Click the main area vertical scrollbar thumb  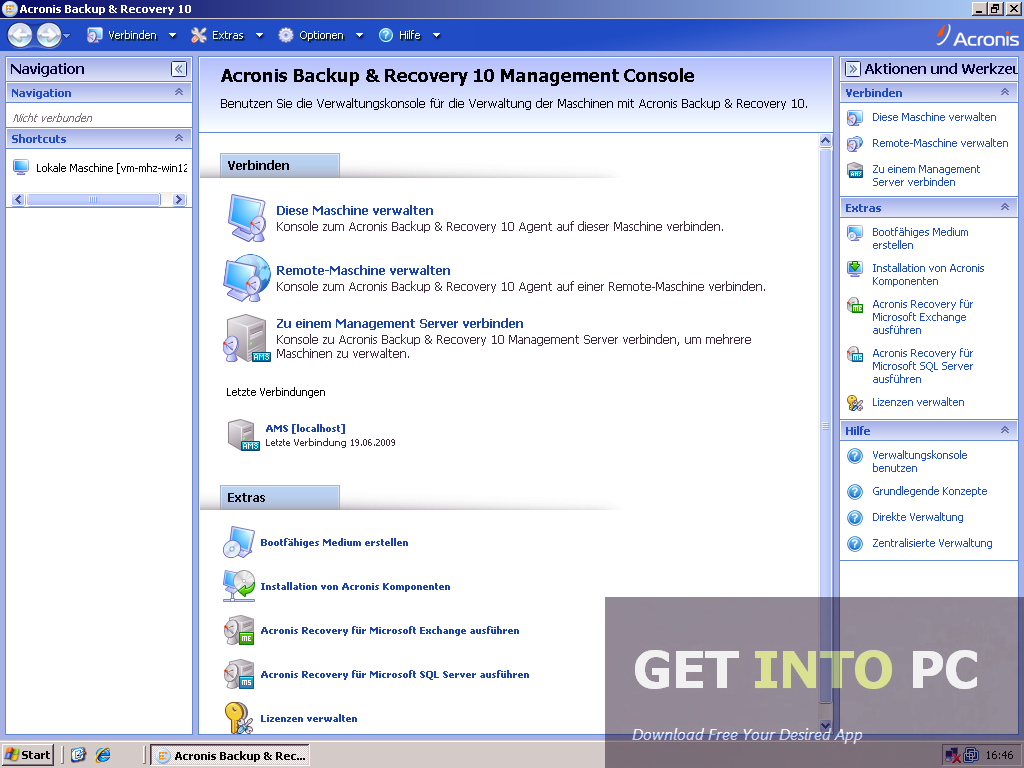[825, 426]
